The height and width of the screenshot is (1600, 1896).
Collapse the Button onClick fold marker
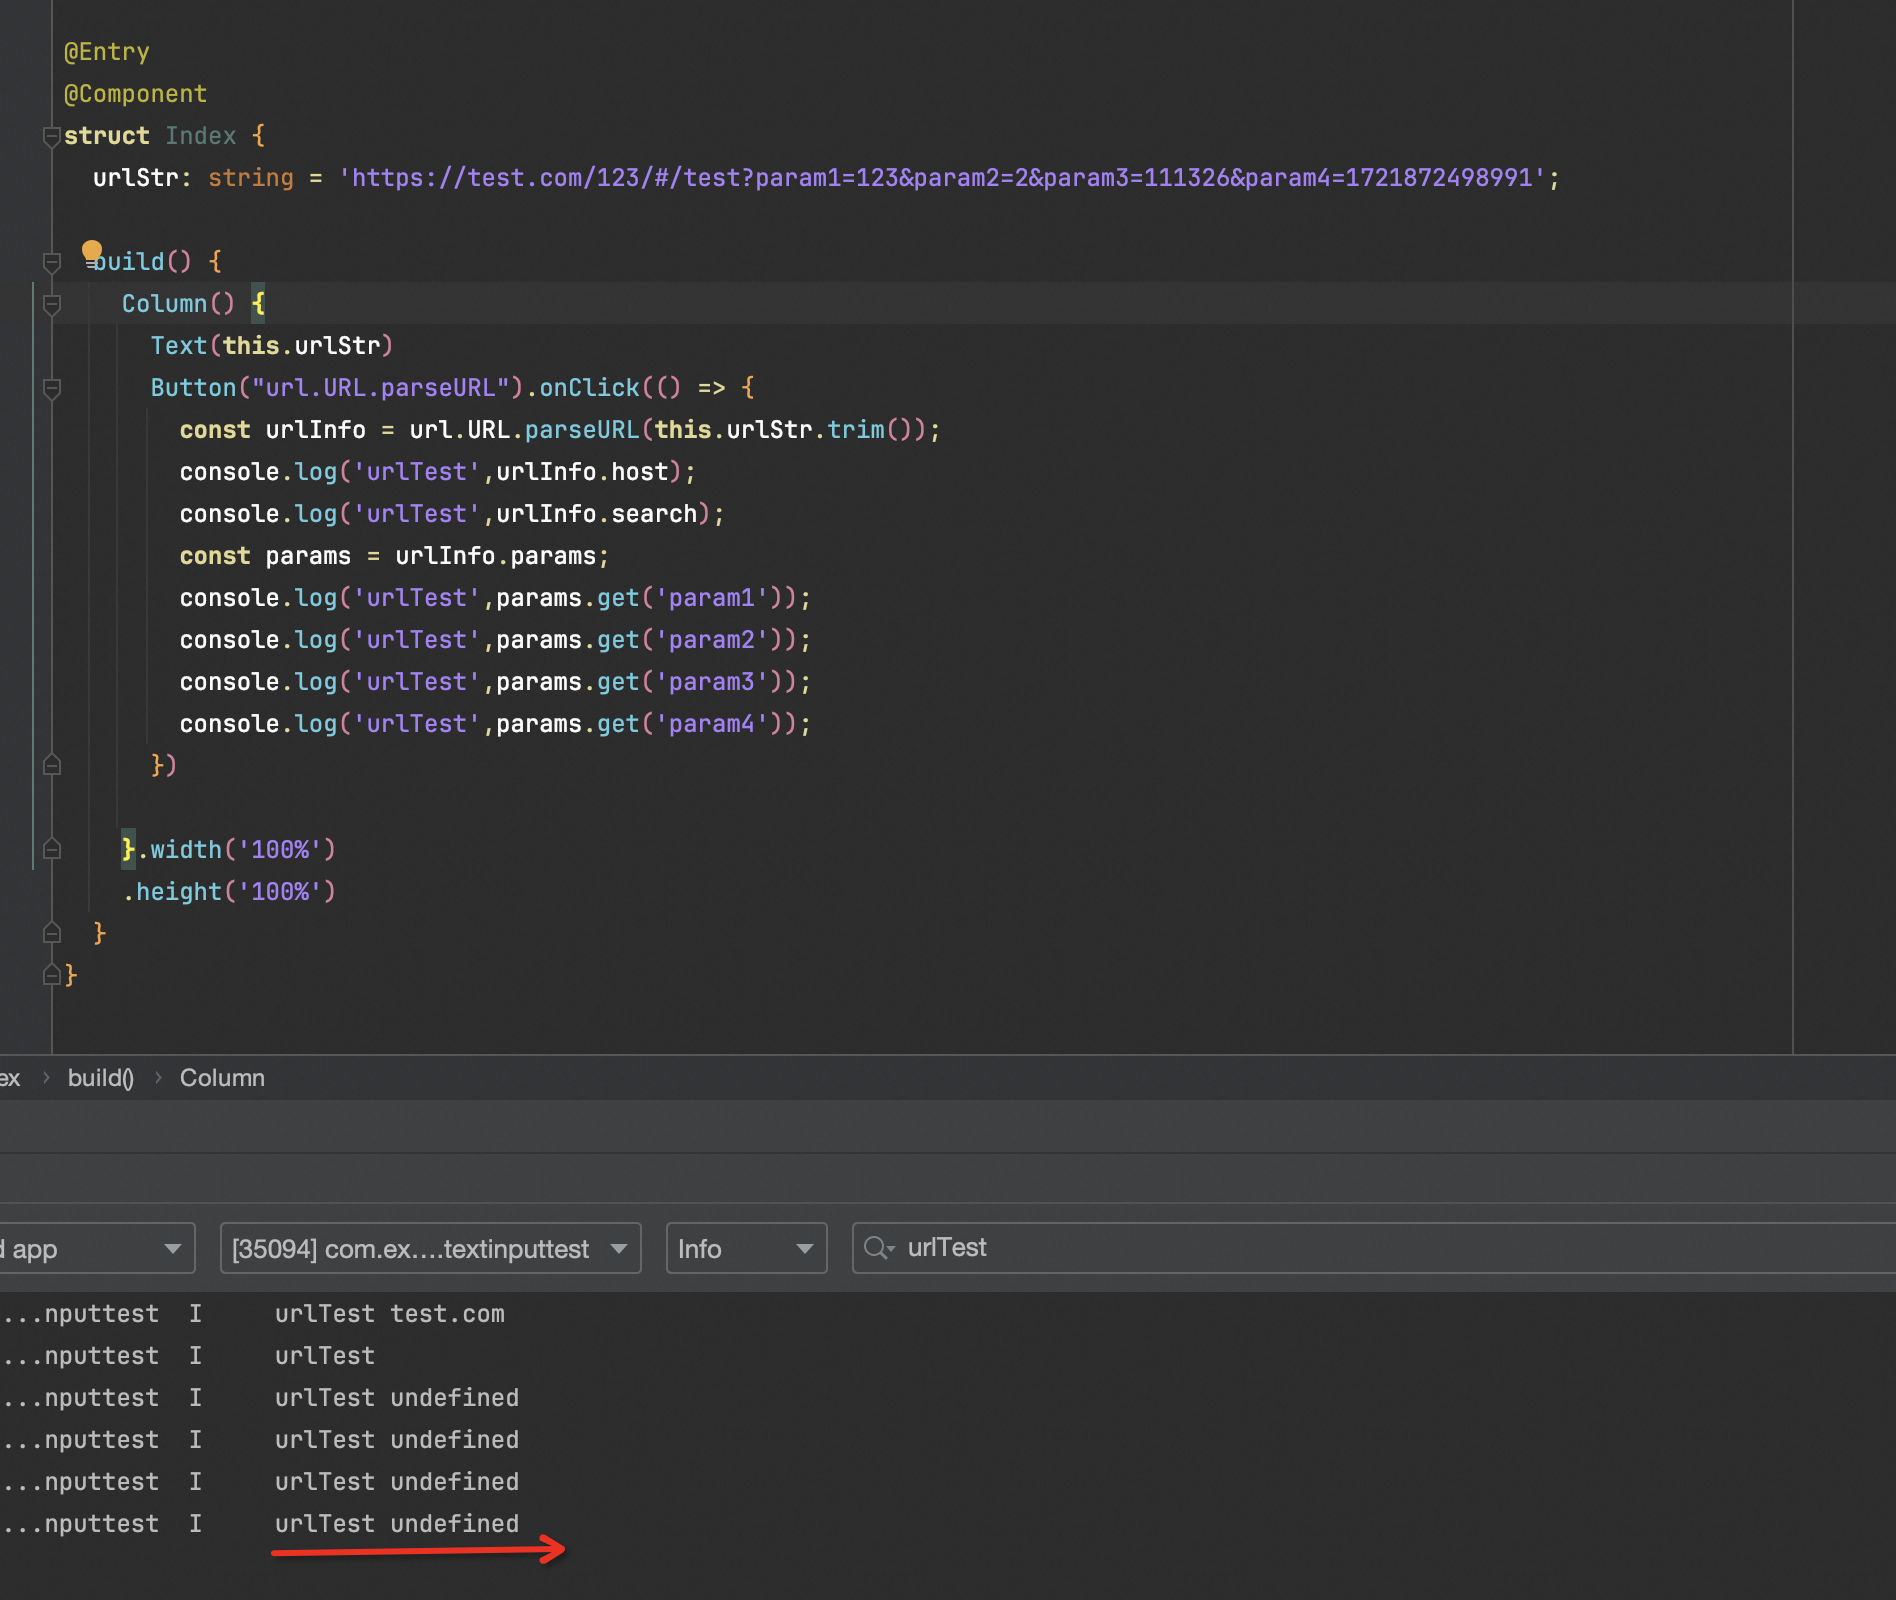pos(52,389)
